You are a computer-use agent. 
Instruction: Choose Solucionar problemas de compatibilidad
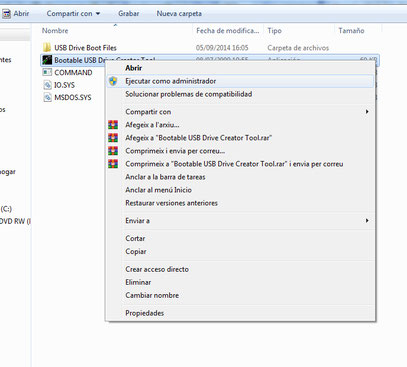pyautogui.click(x=240, y=94)
